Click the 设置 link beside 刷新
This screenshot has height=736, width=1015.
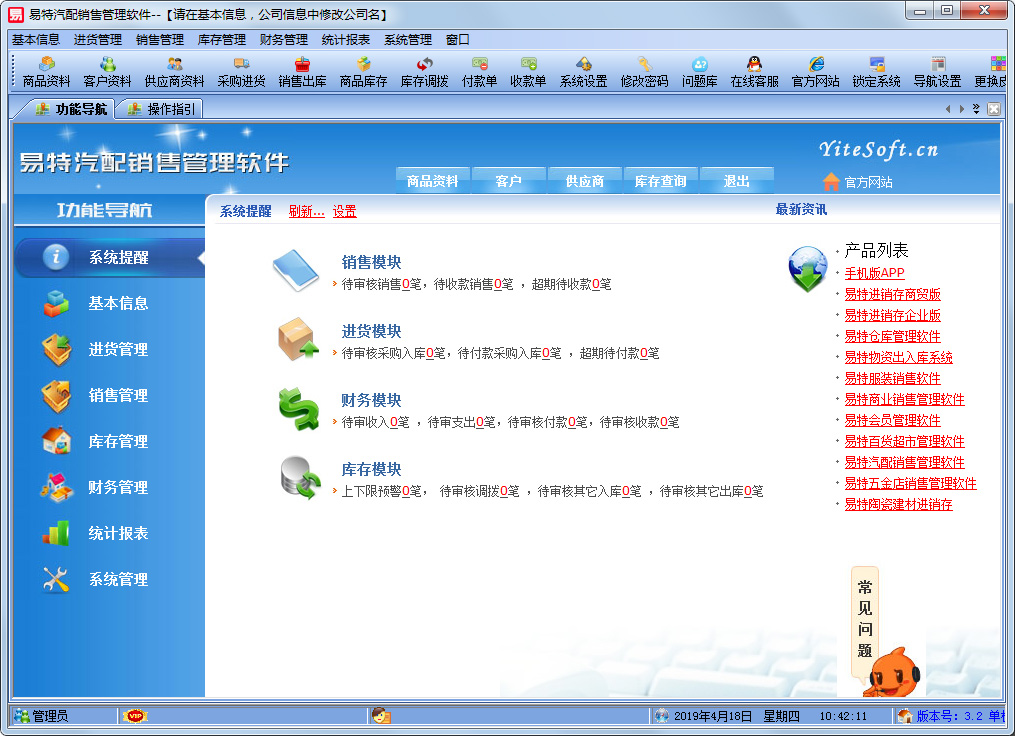pos(344,211)
